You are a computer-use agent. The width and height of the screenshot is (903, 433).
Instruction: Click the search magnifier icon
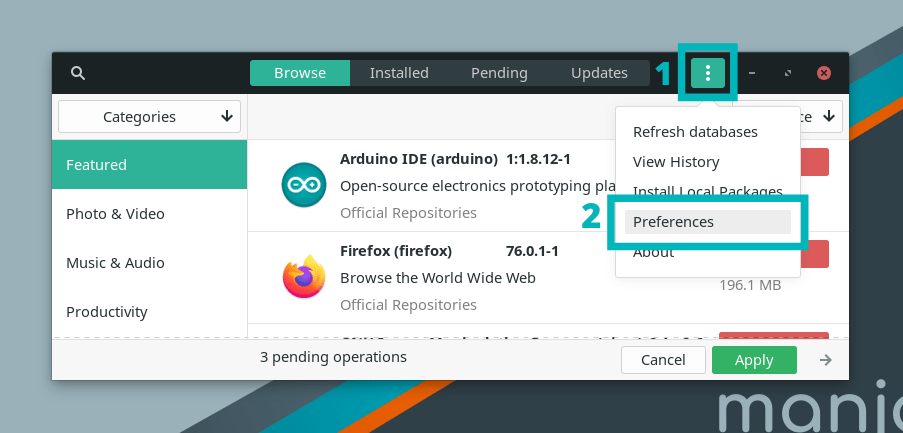[x=78, y=73]
